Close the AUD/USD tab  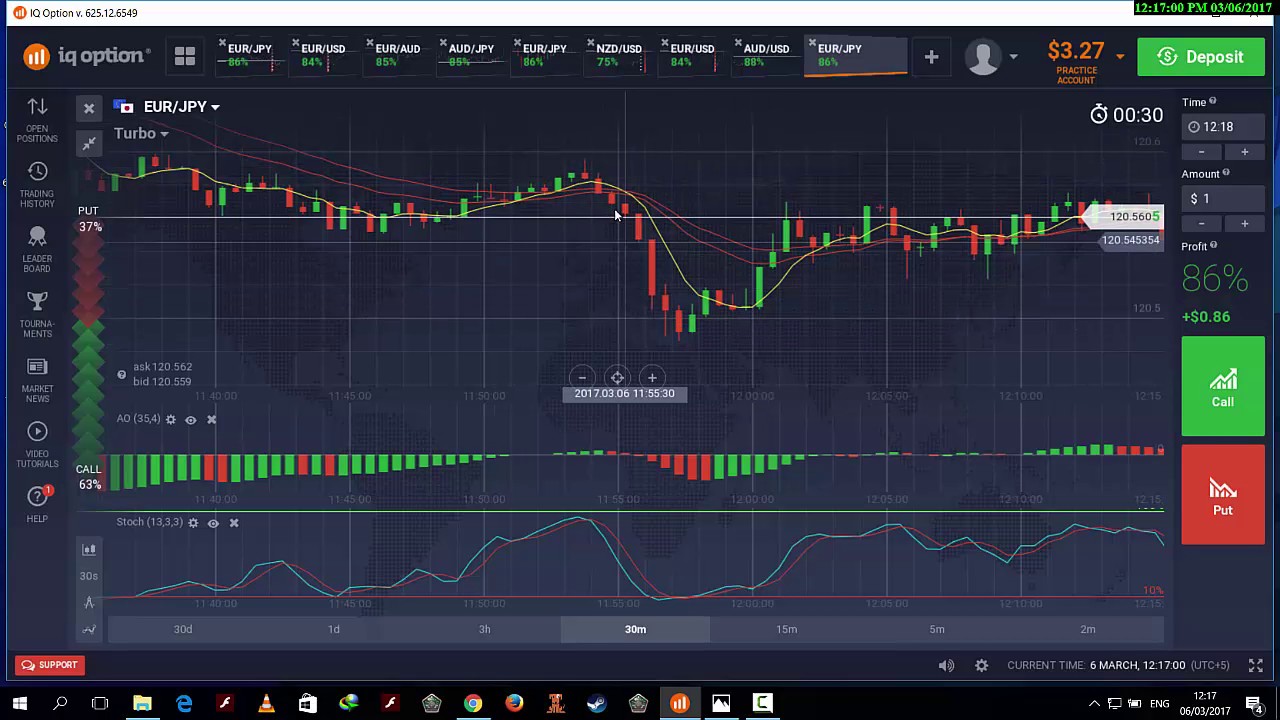(740, 44)
